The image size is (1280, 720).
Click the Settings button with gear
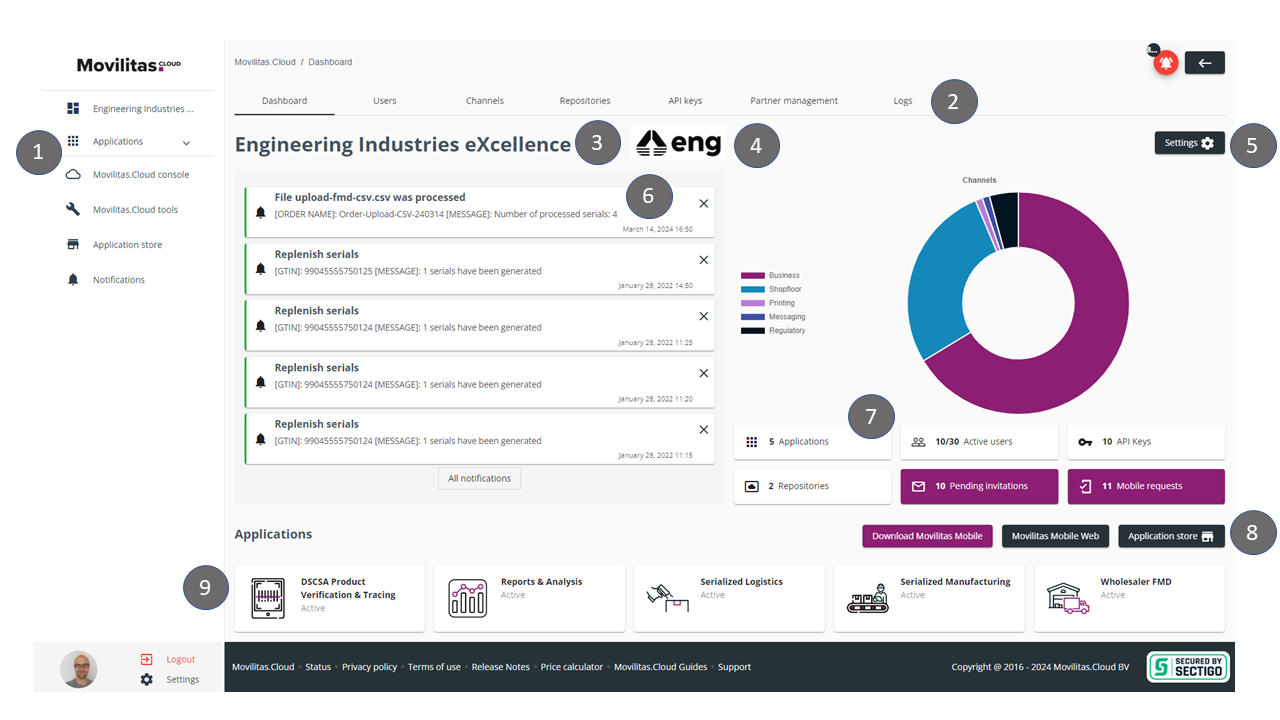click(1190, 143)
